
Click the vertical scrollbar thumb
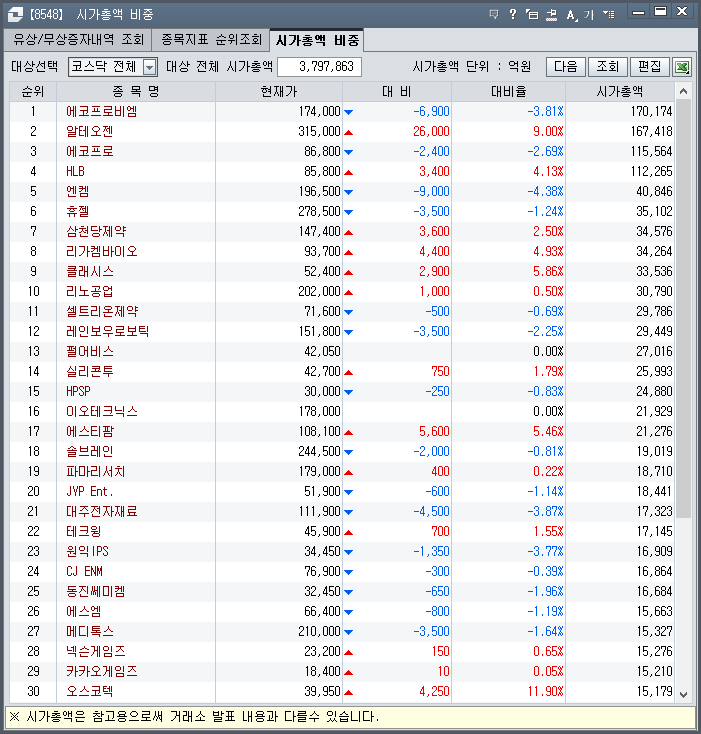[683, 309]
